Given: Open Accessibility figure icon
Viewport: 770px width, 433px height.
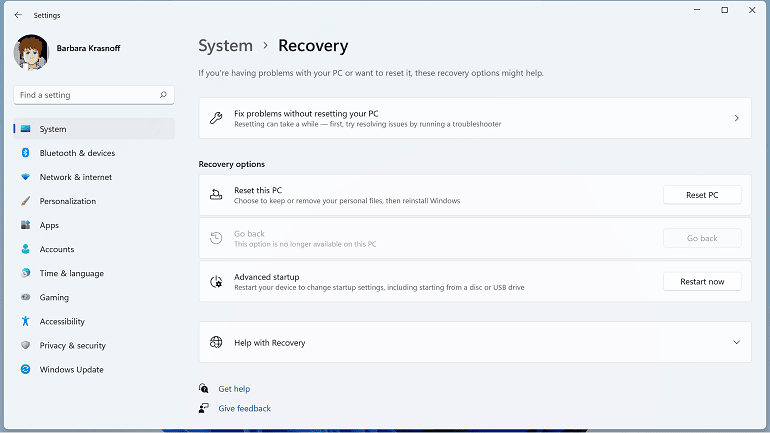Looking at the screenshot, I should pyautogui.click(x=26, y=321).
